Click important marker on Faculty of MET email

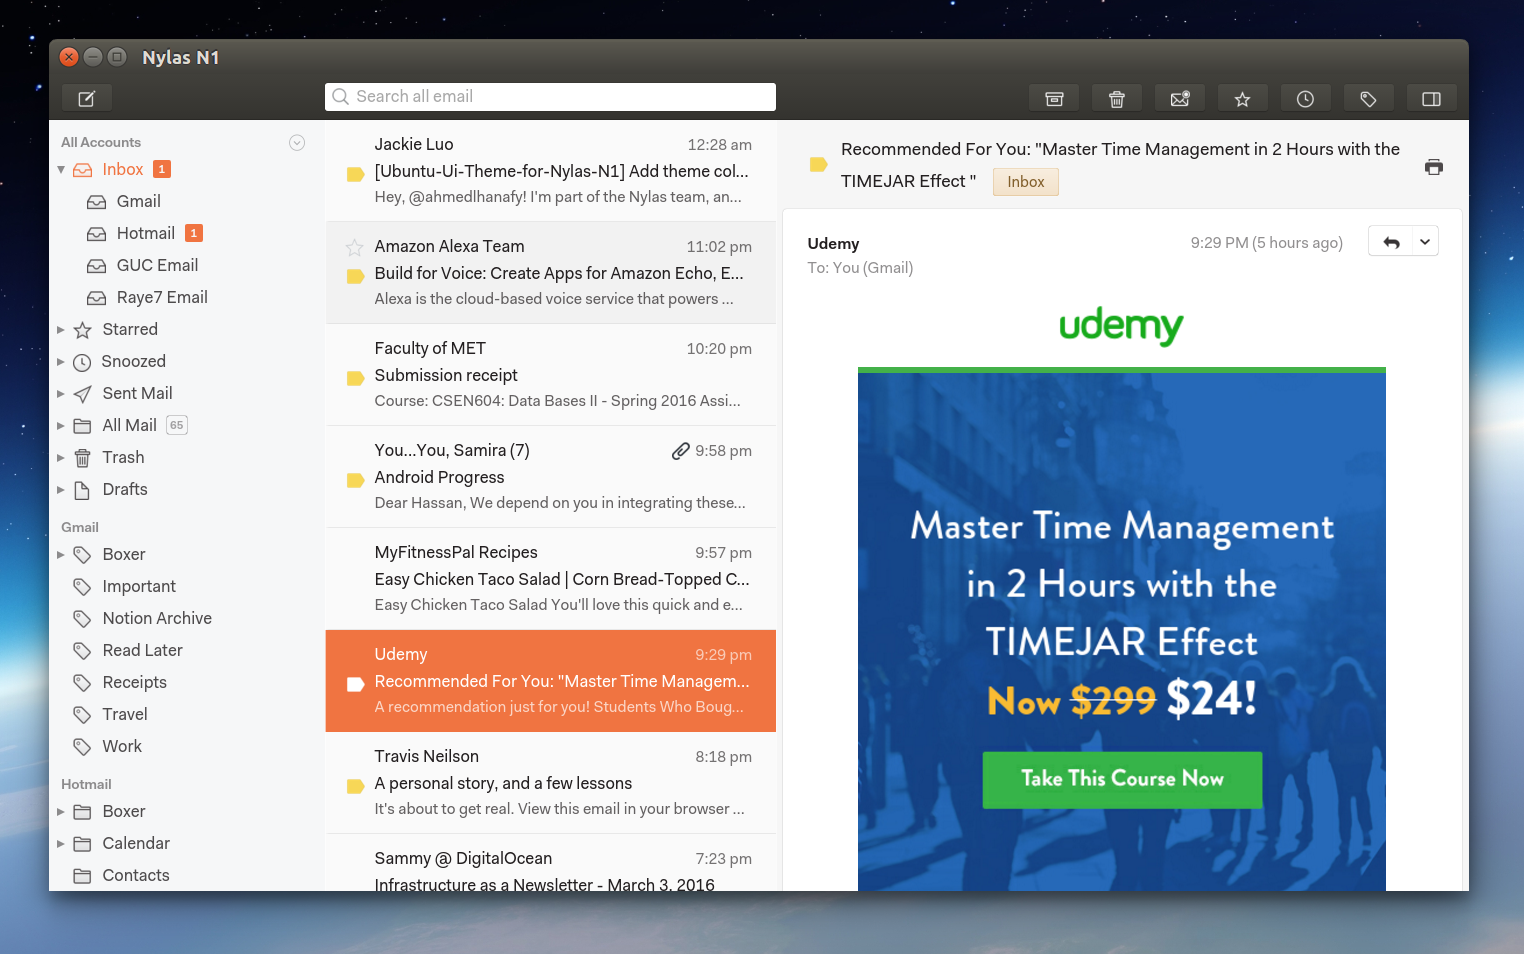[355, 379]
